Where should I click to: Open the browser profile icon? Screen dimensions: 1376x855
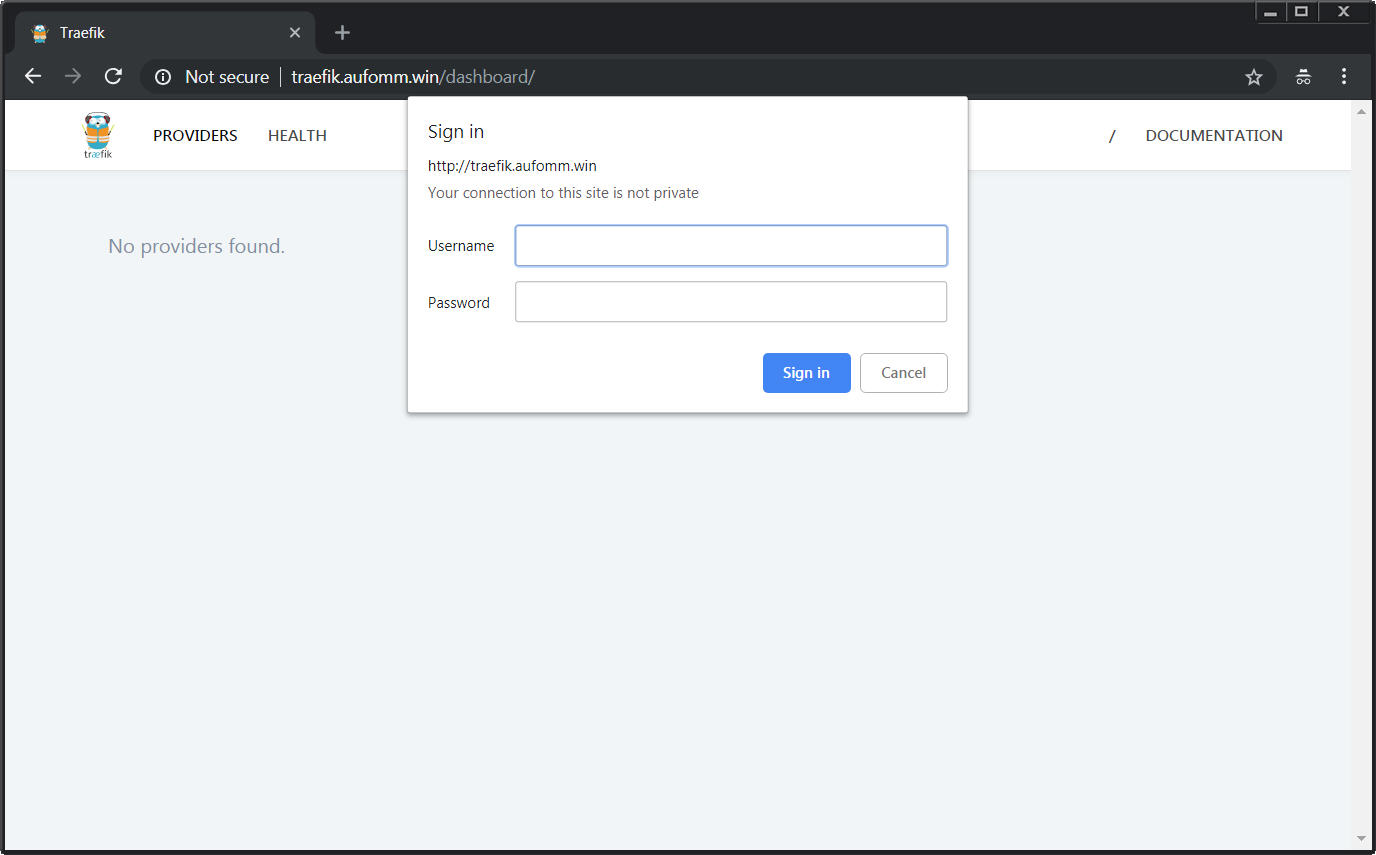(1303, 76)
